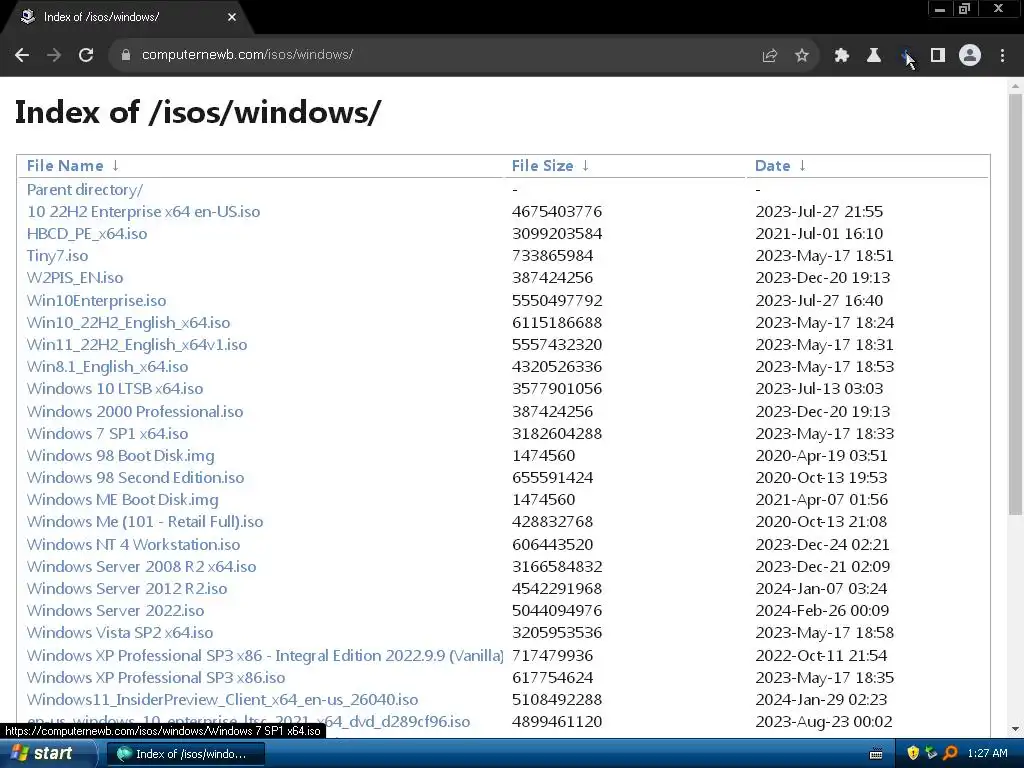
Task: Download Windows NT 4 Workstation.iso
Action: pyautogui.click(x=133, y=545)
